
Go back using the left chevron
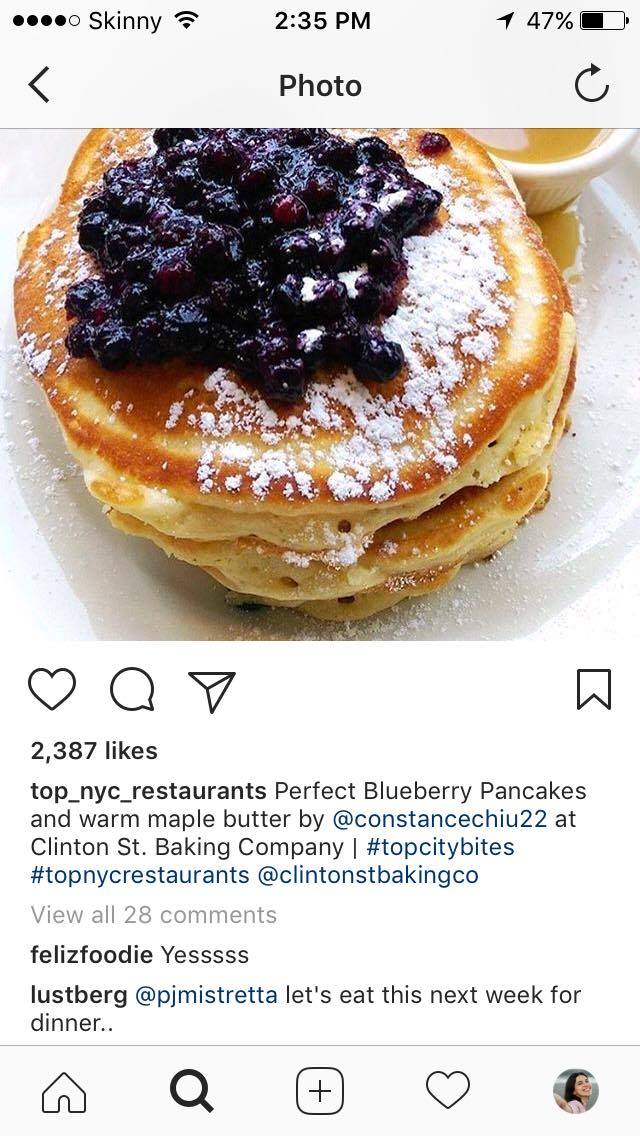tap(39, 85)
